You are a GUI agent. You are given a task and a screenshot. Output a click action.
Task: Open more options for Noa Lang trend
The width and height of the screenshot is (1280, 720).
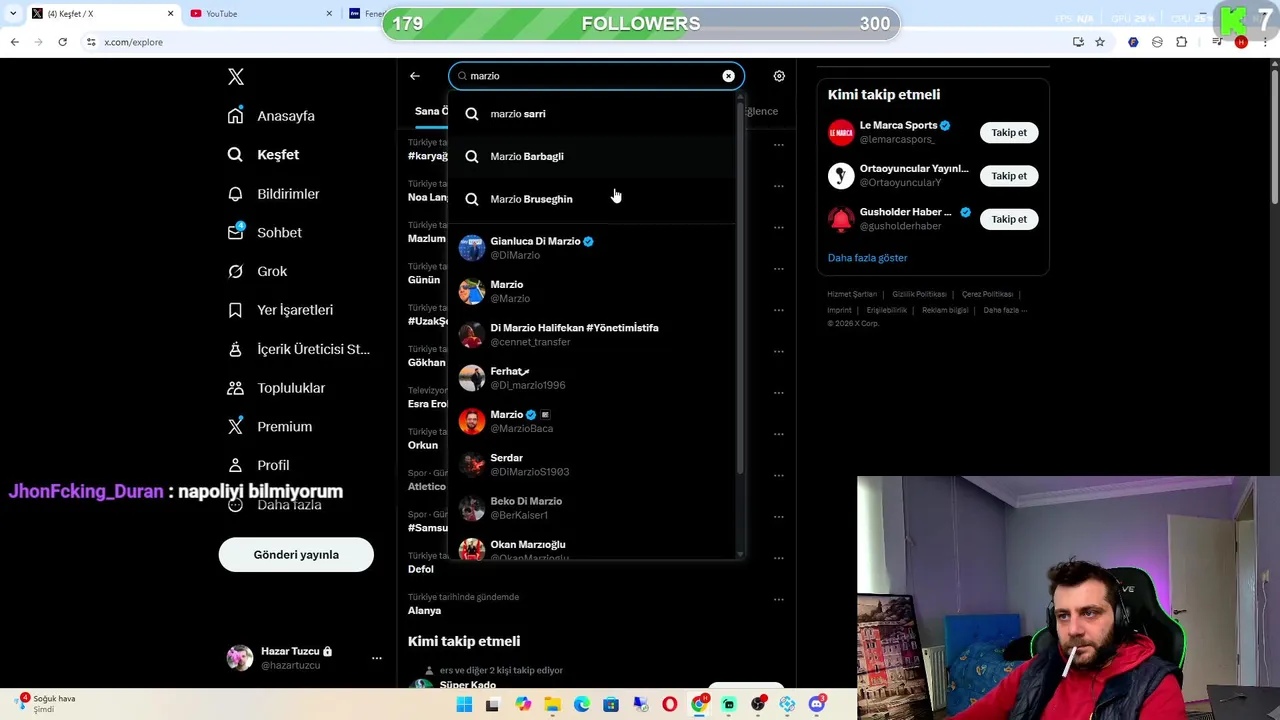[779, 186]
